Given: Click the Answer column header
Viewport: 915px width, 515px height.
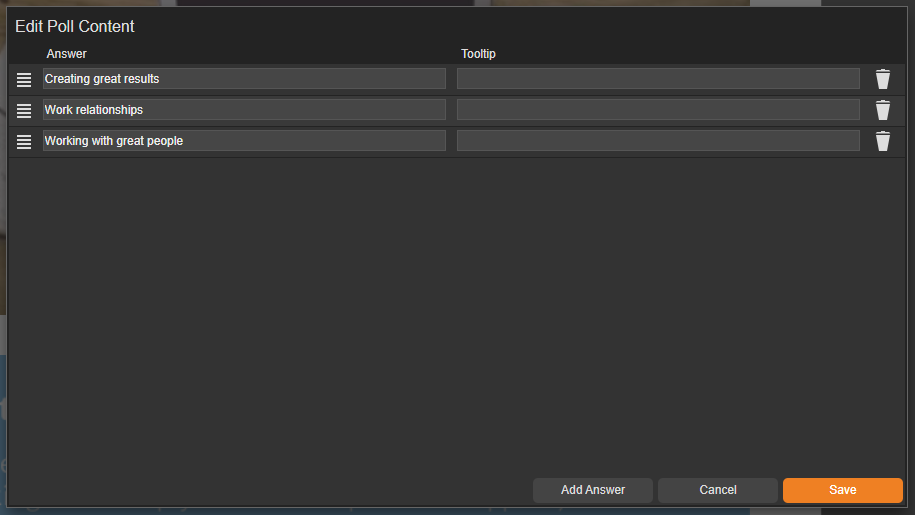Looking at the screenshot, I should tap(67, 54).
